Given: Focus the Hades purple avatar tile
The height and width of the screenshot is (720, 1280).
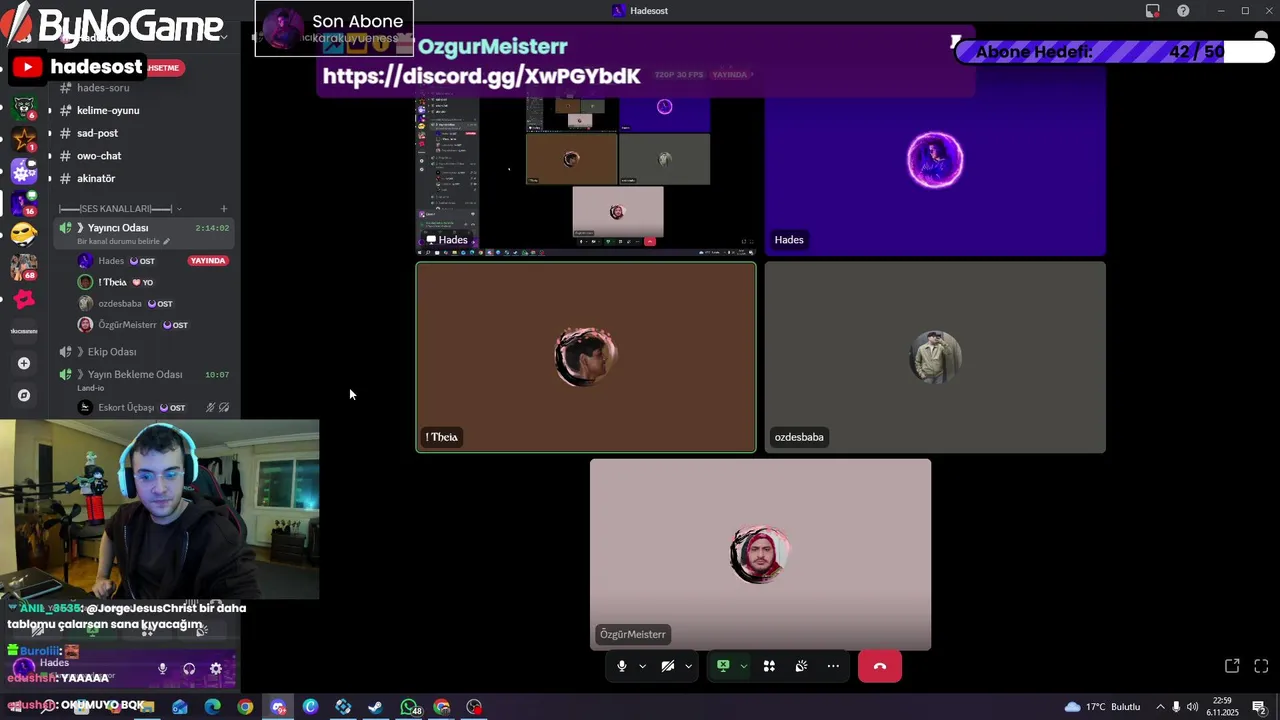Looking at the screenshot, I should tap(935, 160).
